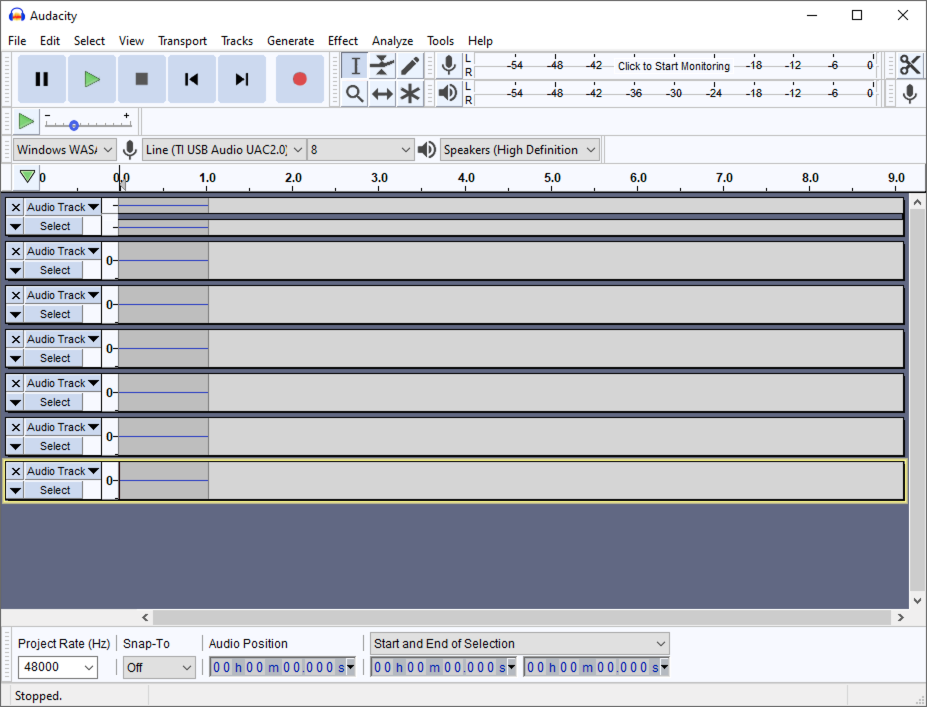Click the timeline green pinned-head triangle
The image size is (927, 707).
point(27,176)
